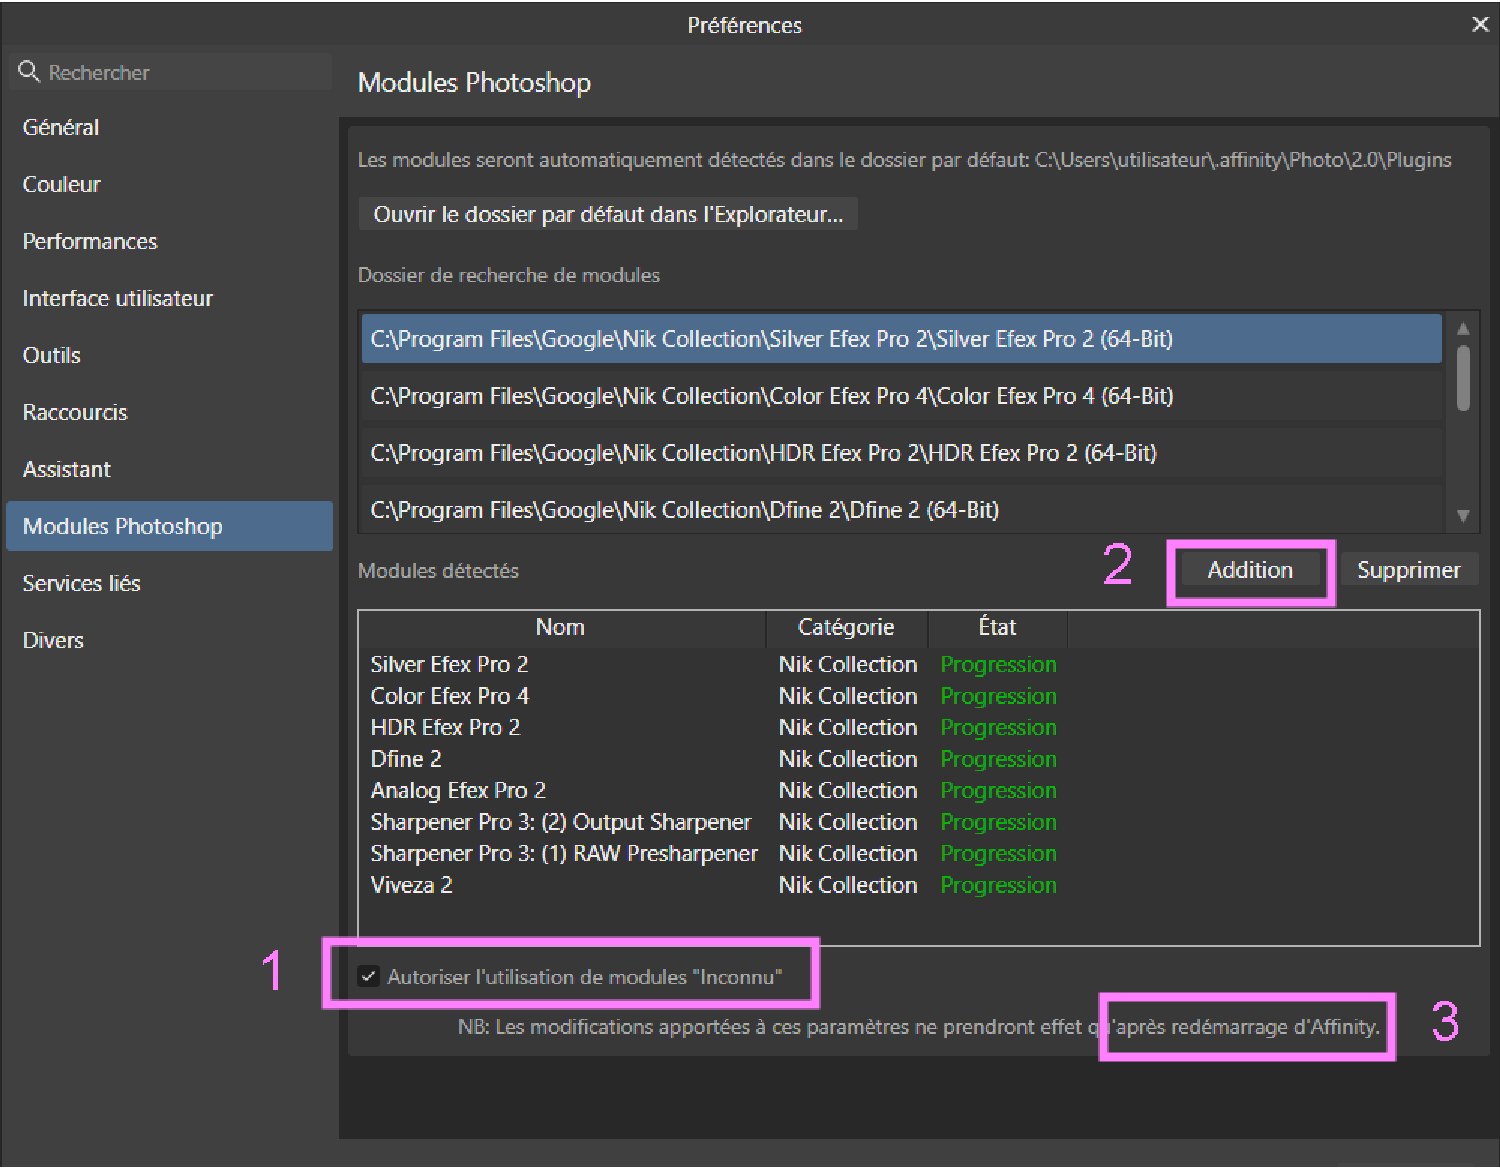The height and width of the screenshot is (1168, 1500).
Task: Sort by the Nom column header
Action: tap(561, 627)
